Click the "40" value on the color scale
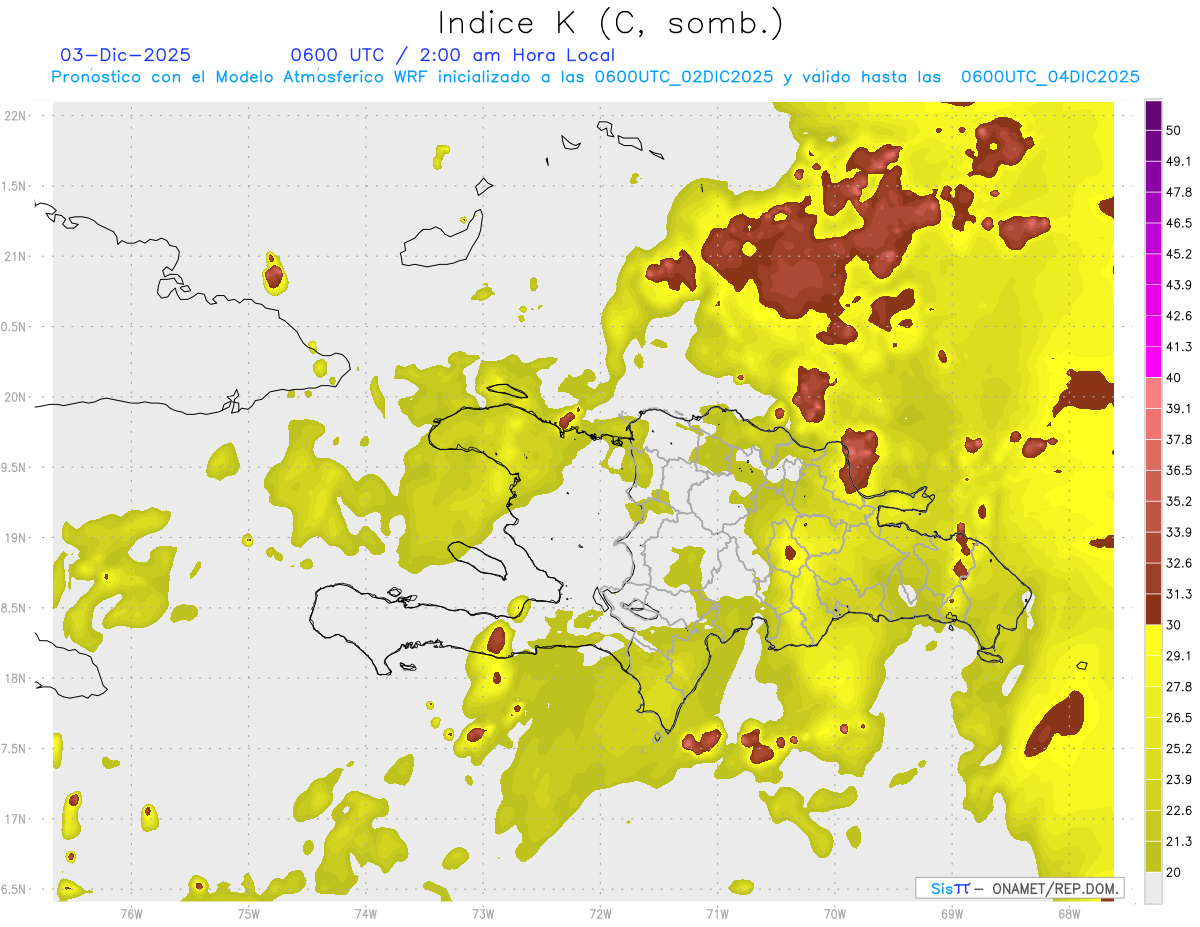 click(1175, 378)
